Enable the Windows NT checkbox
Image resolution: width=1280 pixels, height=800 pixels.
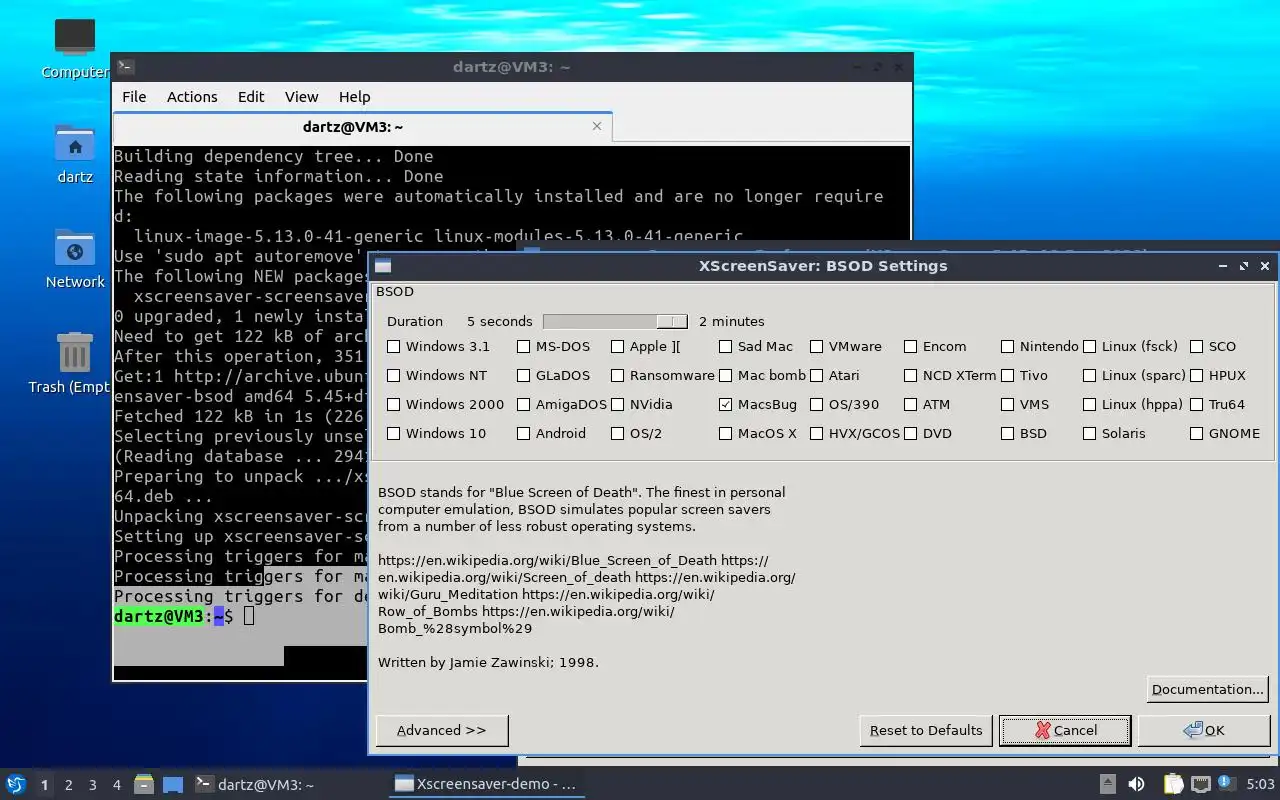point(394,376)
